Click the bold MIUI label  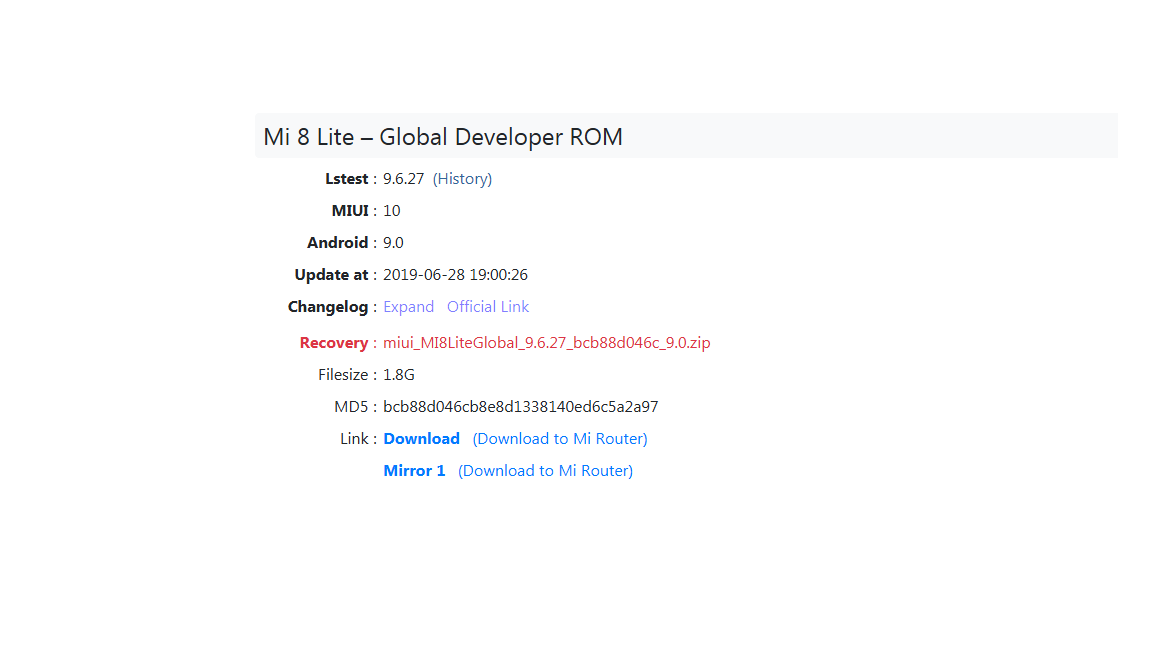click(350, 211)
